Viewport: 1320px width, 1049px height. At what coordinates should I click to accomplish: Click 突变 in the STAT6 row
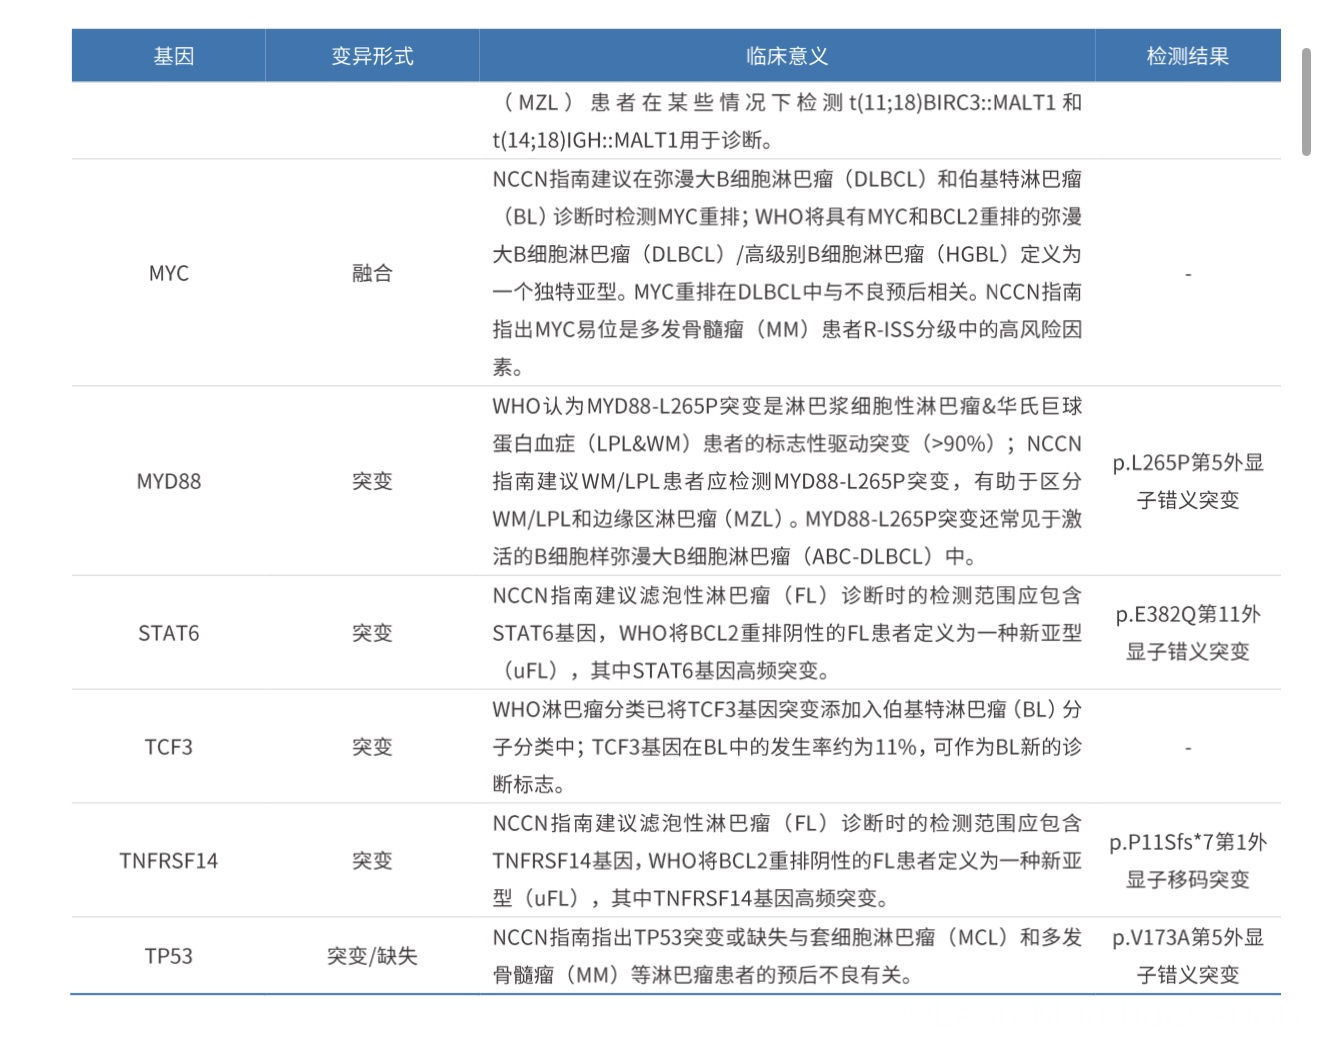(x=372, y=633)
